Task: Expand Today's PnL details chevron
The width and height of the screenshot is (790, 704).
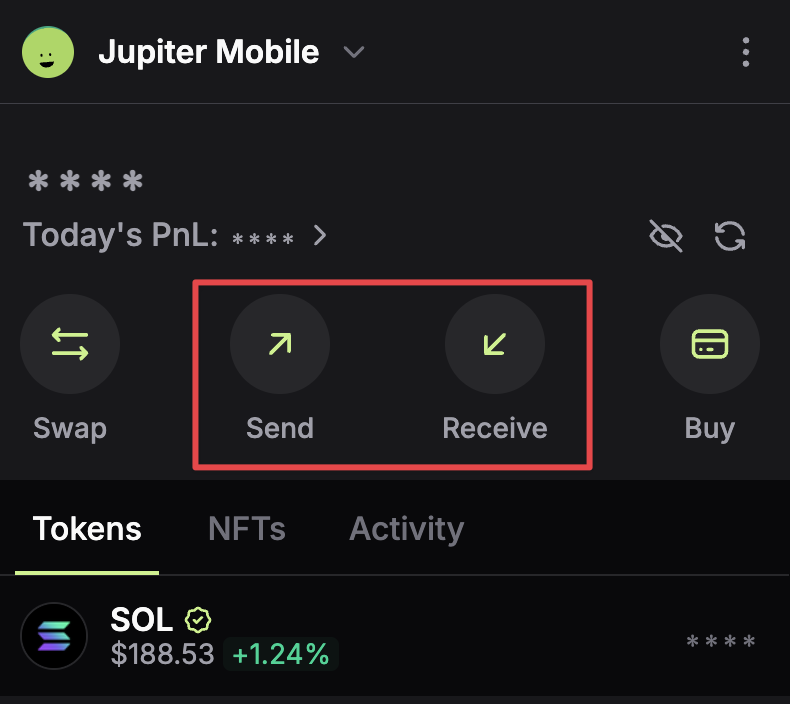Action: [320, 236]
